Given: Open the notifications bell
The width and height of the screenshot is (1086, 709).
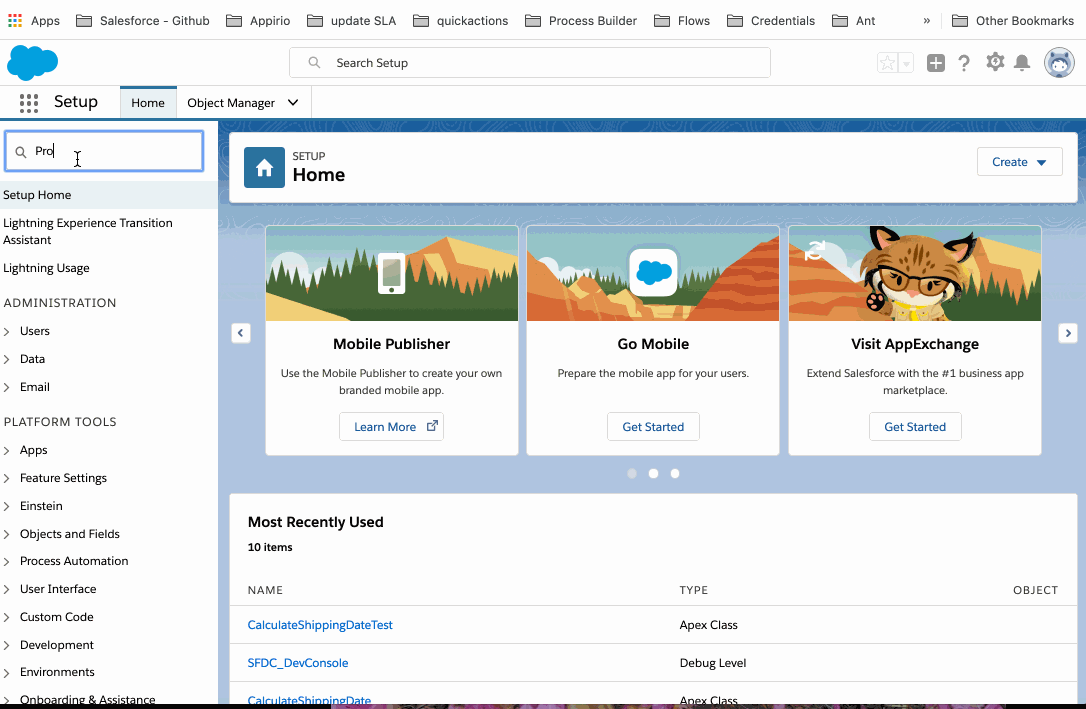Looking at the screenshot, I should (1022, 63).
